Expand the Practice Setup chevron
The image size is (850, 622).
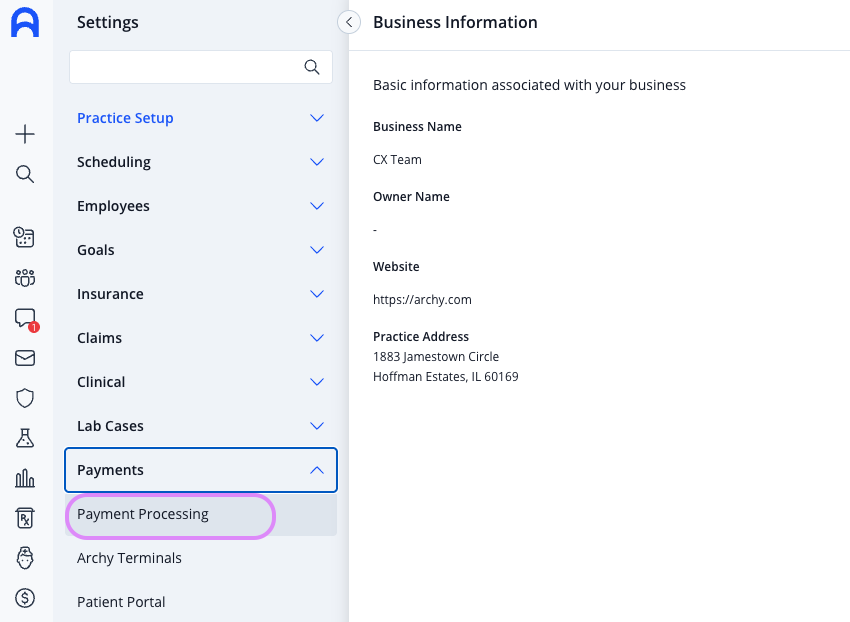317,118
